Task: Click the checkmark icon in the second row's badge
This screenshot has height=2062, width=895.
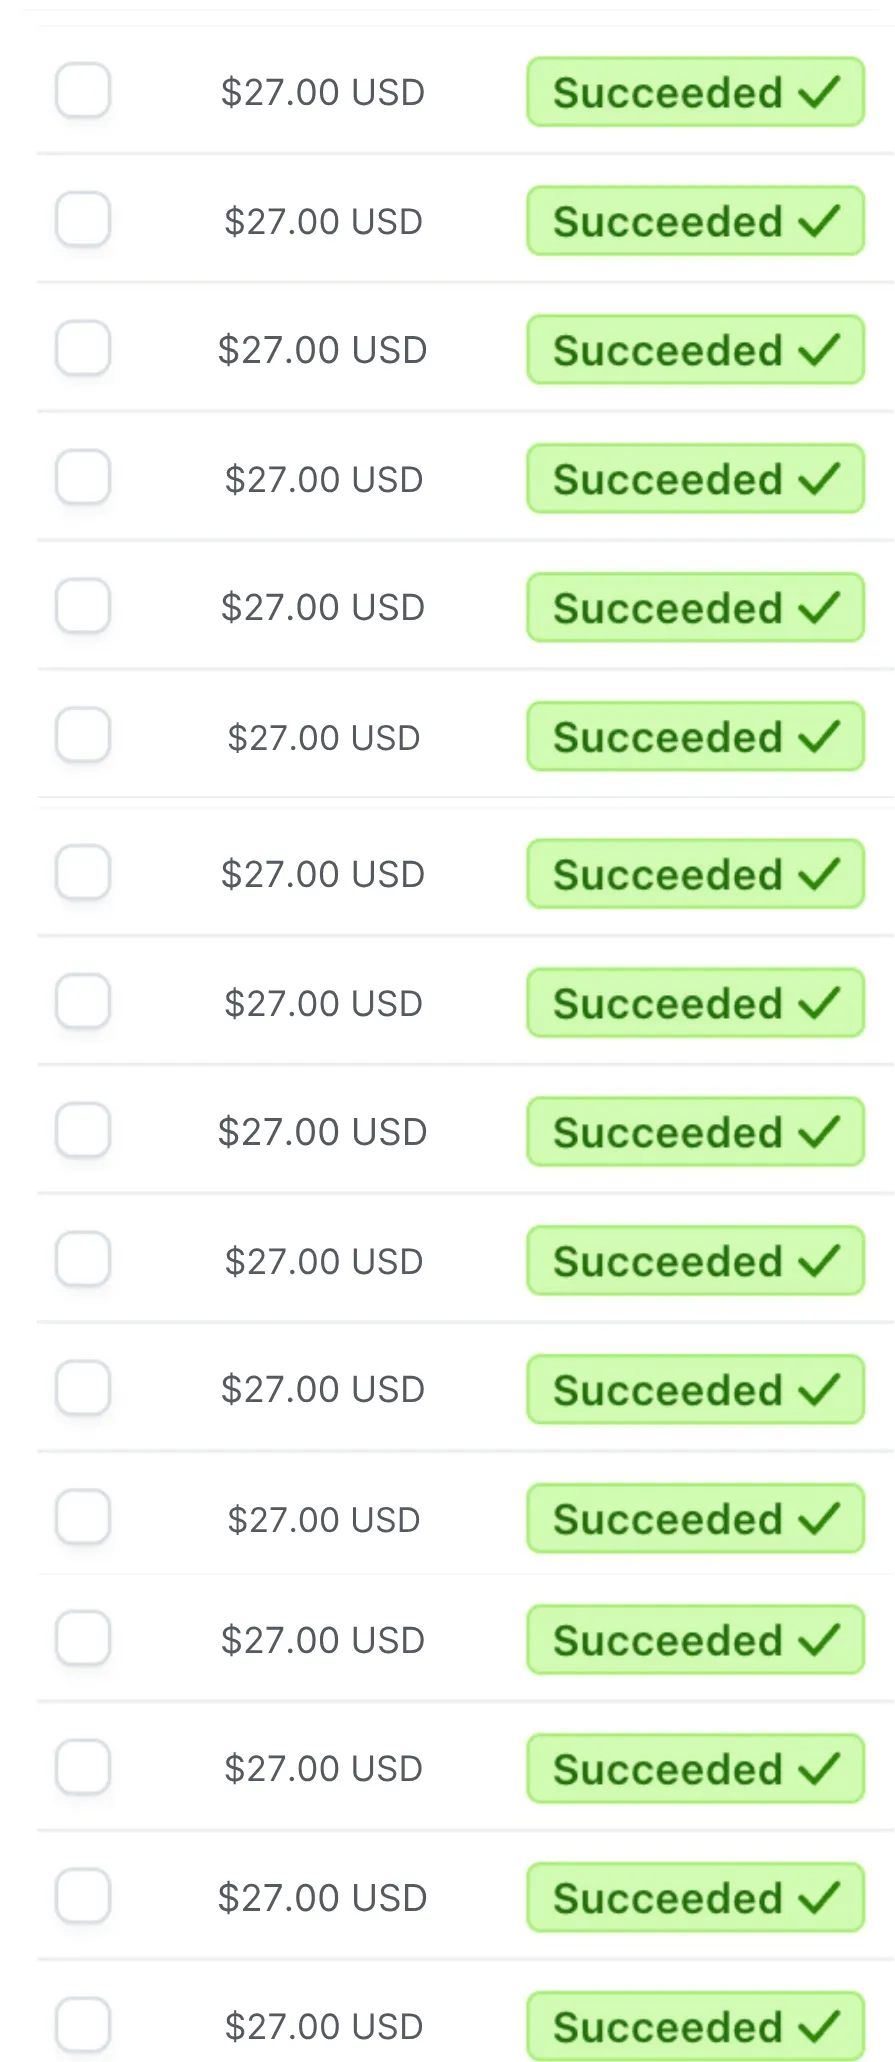Action: click(819, 221)
